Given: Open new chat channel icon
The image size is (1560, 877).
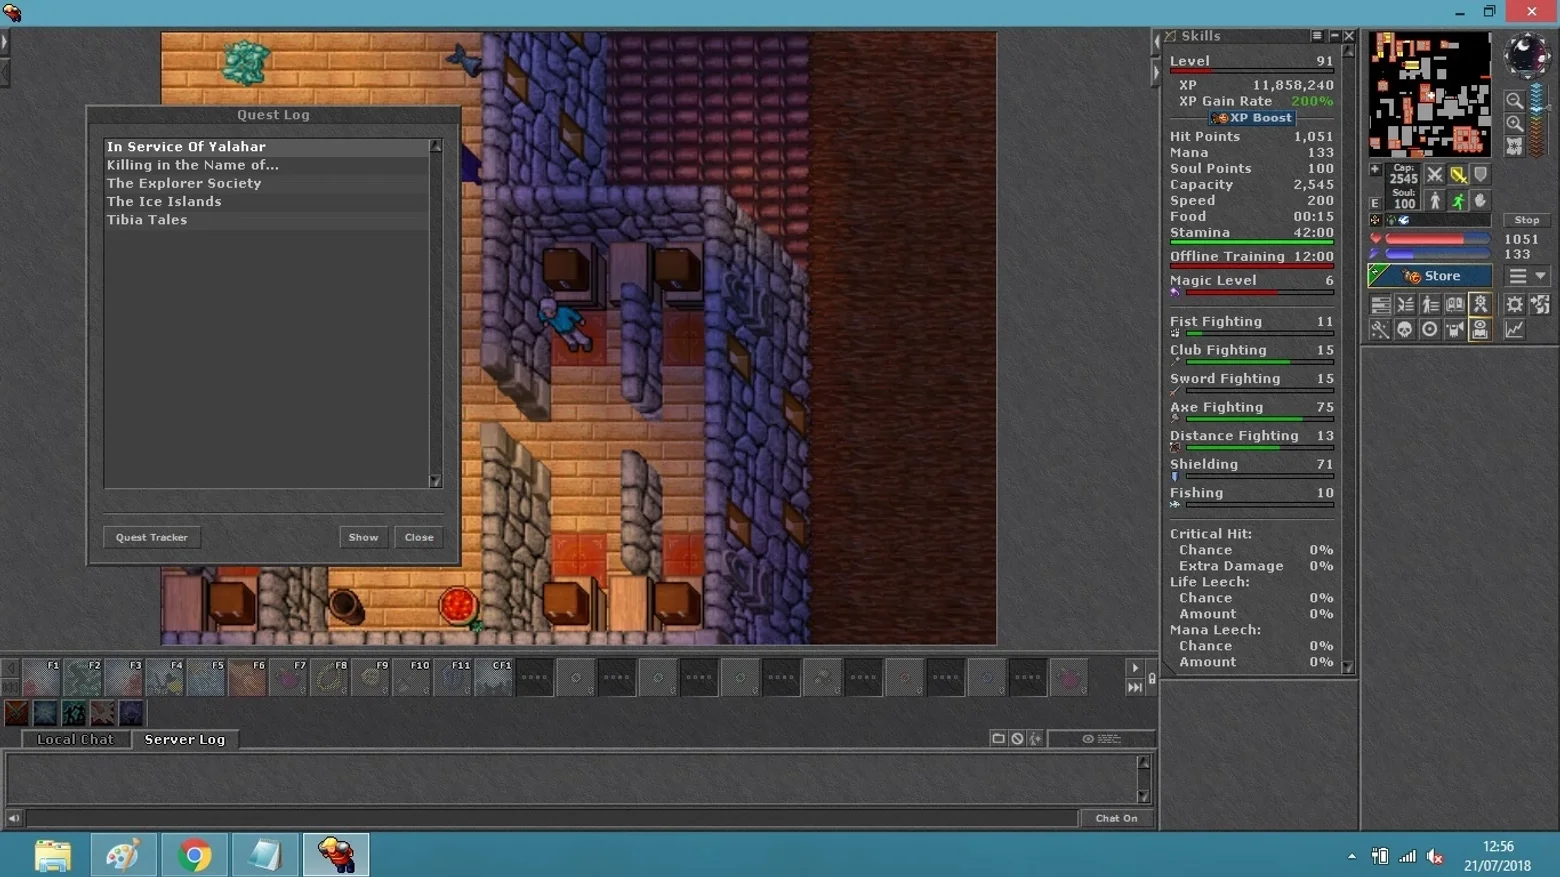Looking at the screenshot, I should [998, 739].
